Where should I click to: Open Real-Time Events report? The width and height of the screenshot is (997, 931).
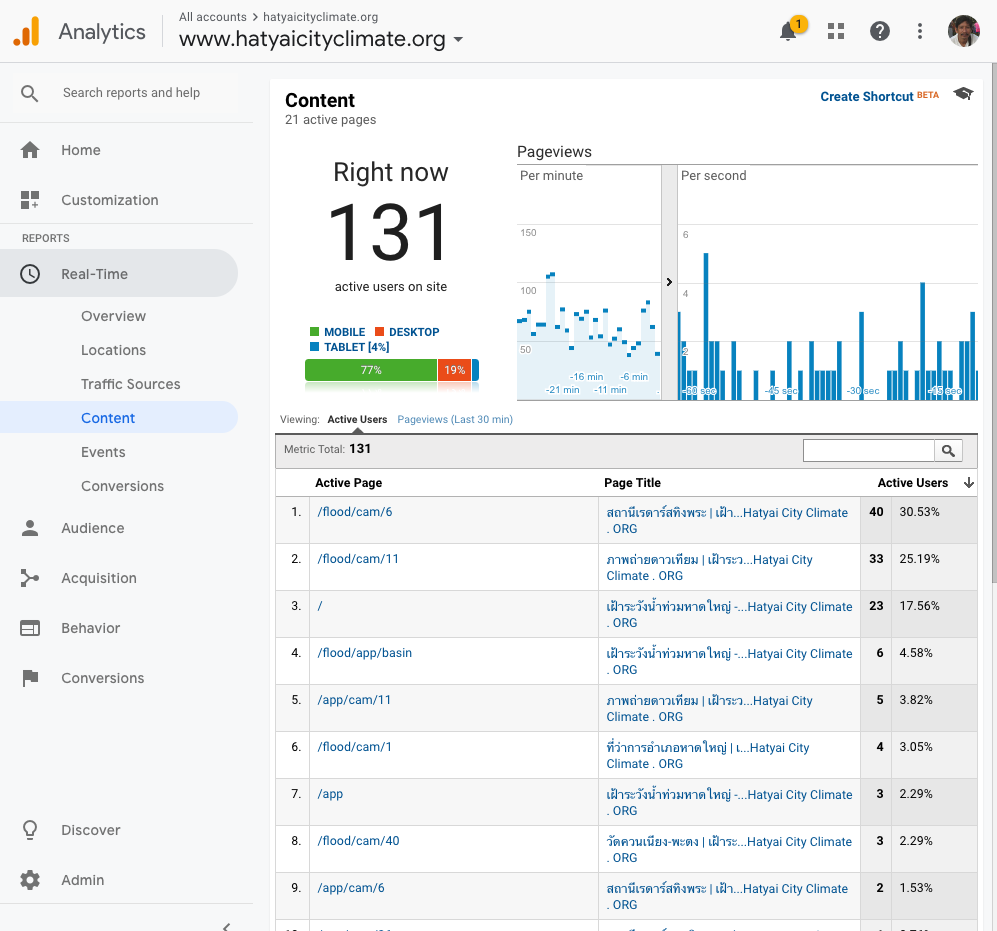coord(103,452)
